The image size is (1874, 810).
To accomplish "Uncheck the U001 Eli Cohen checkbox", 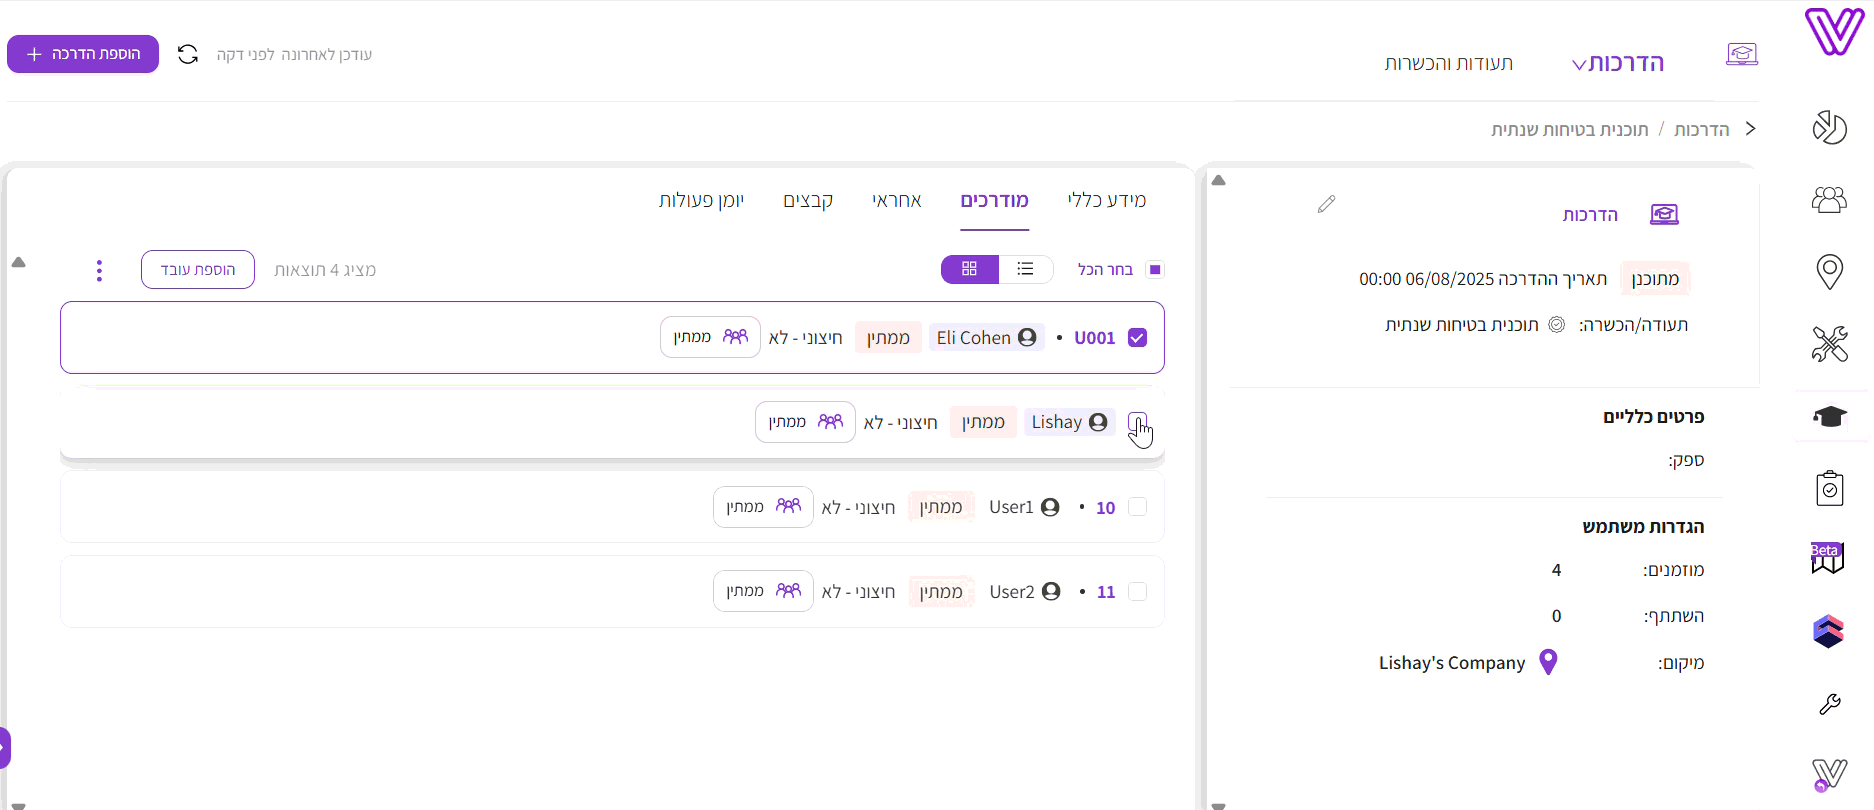I will pyautogui.click(x=1137, y=338).
